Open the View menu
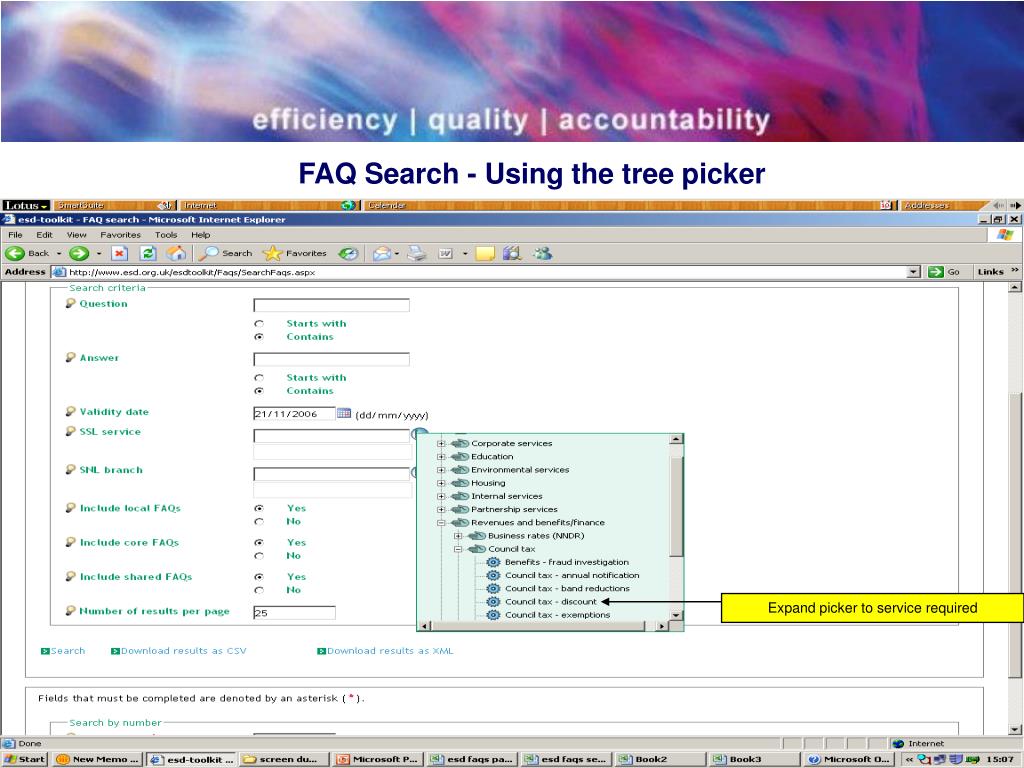The image size is (1024, 768). [x=76, y=234]
